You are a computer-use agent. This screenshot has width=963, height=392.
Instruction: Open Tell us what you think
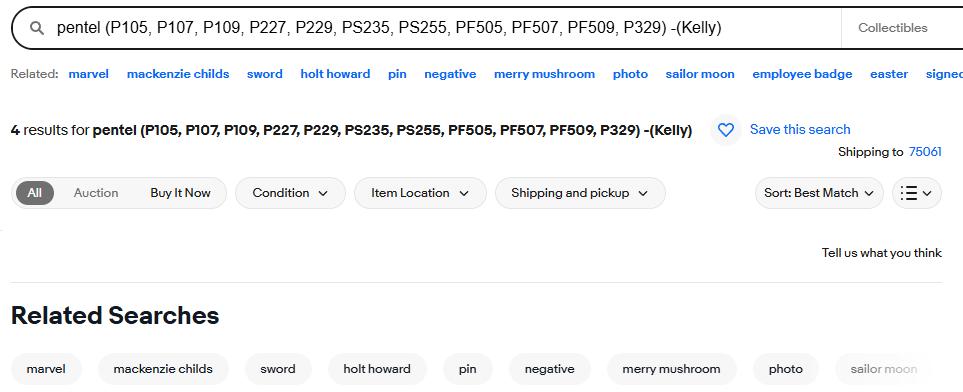point(881,253)
